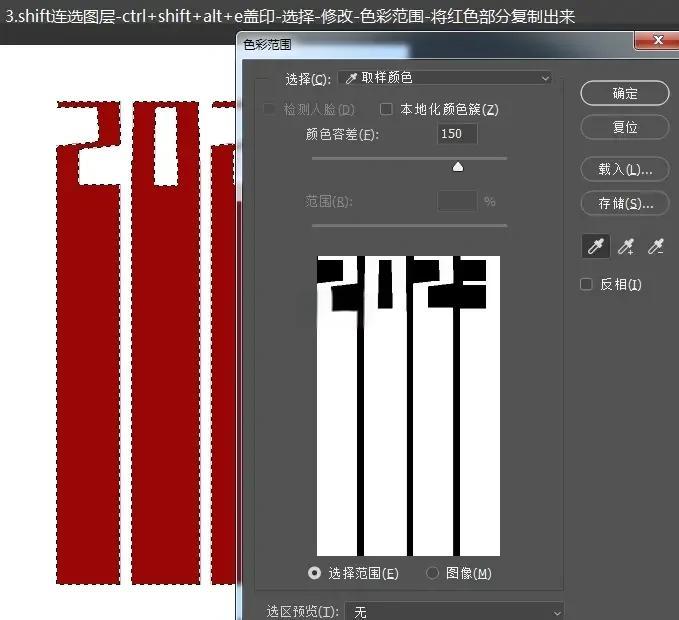Enable the 本地化颜色簇 checkbox
Viewport: 679px width, 620px height.
point(386,109)
